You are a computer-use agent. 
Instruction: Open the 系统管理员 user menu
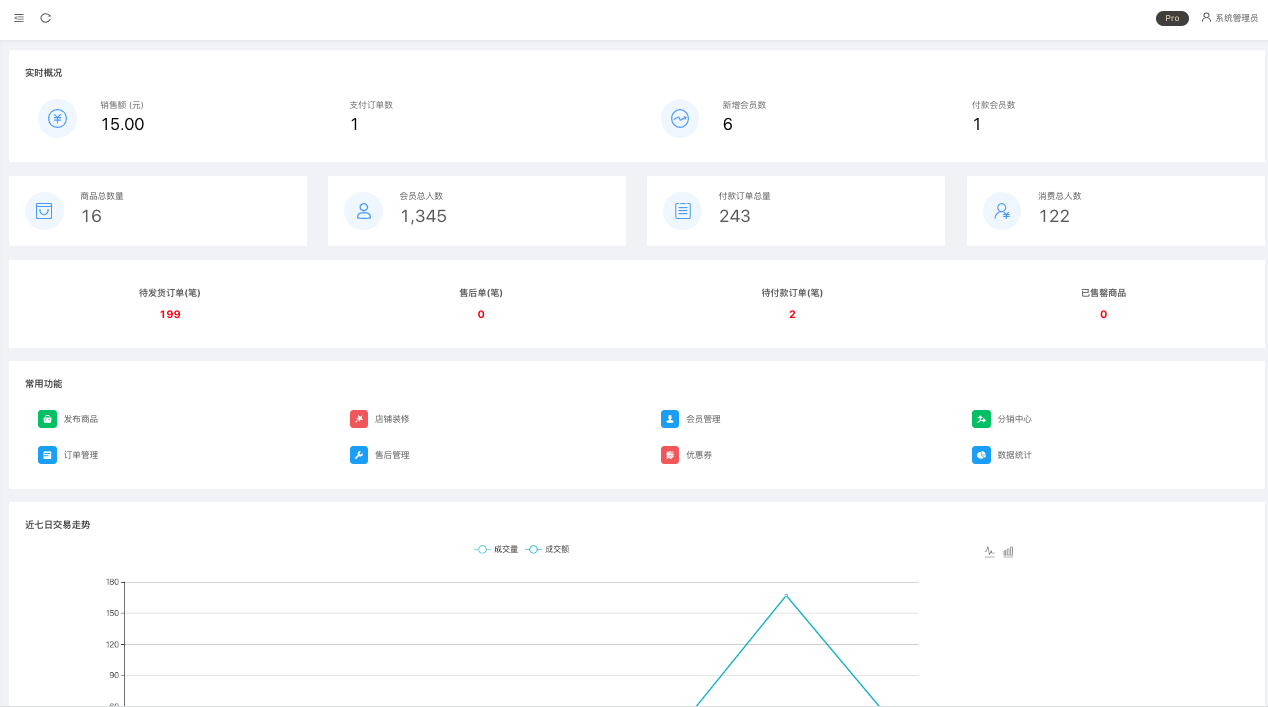(x=1229, y=18)
